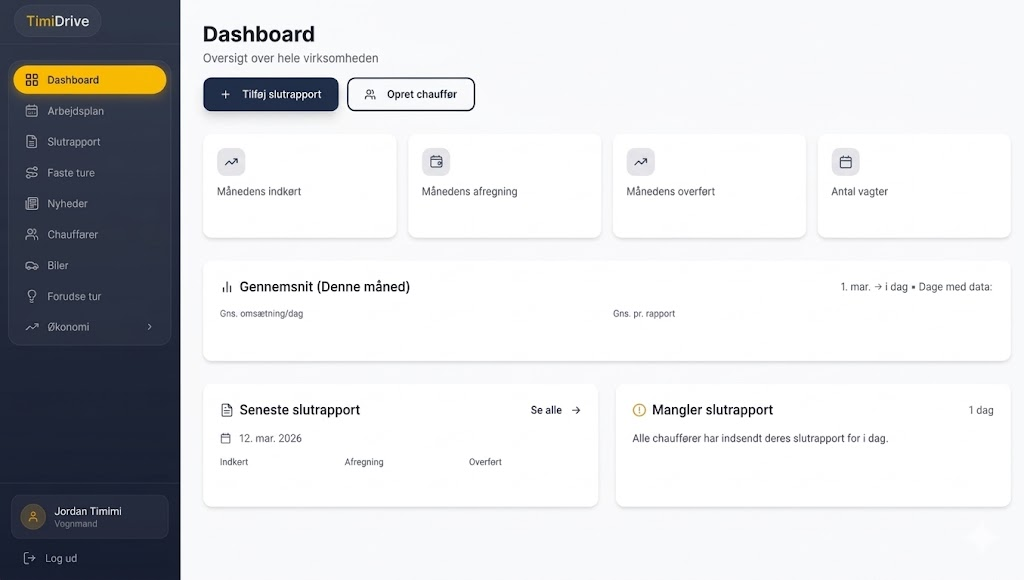Click the Oversigt over hele virksomheden subtitle
This screenshot has height=580, width=1024.
pyautogui.click(x=291, y=58)
